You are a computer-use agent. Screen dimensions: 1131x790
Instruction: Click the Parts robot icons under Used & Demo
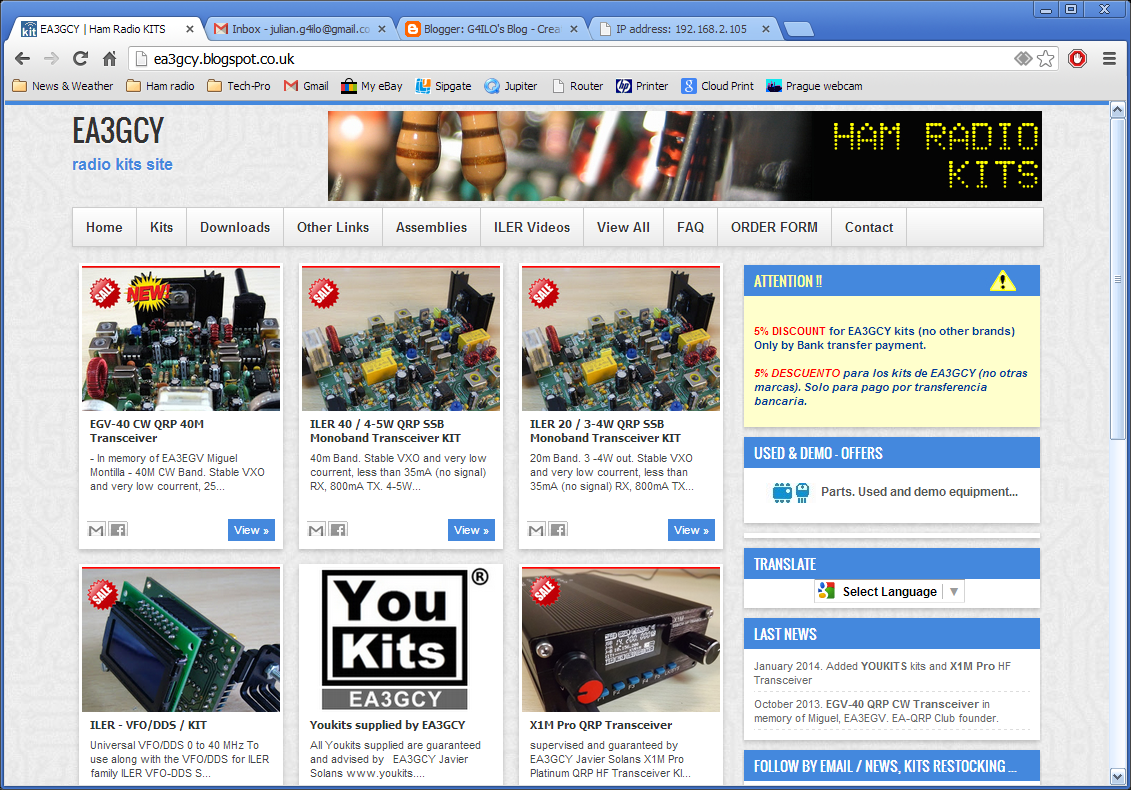791,492
